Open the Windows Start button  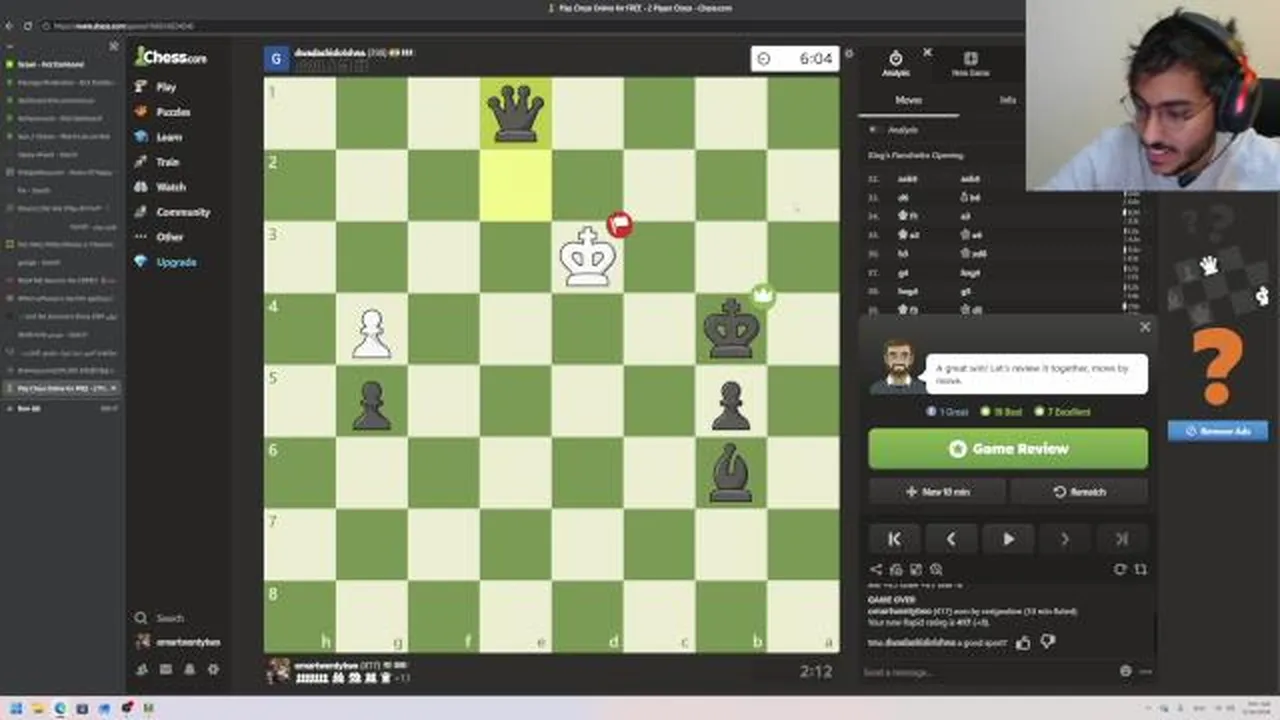pos(16,708)
